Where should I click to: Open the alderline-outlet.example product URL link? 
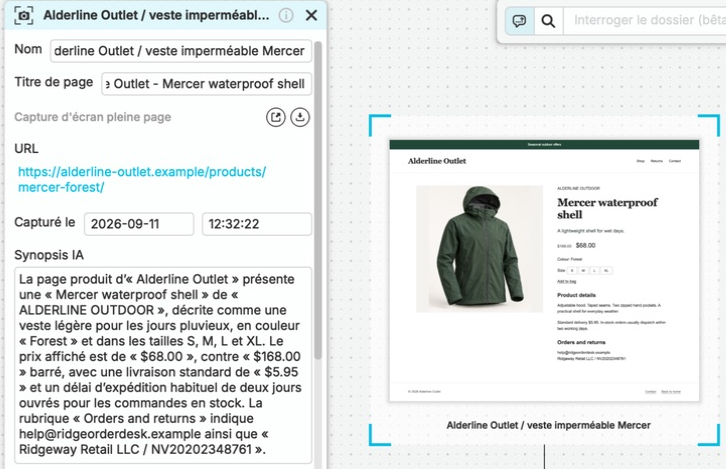click(142, 180)
